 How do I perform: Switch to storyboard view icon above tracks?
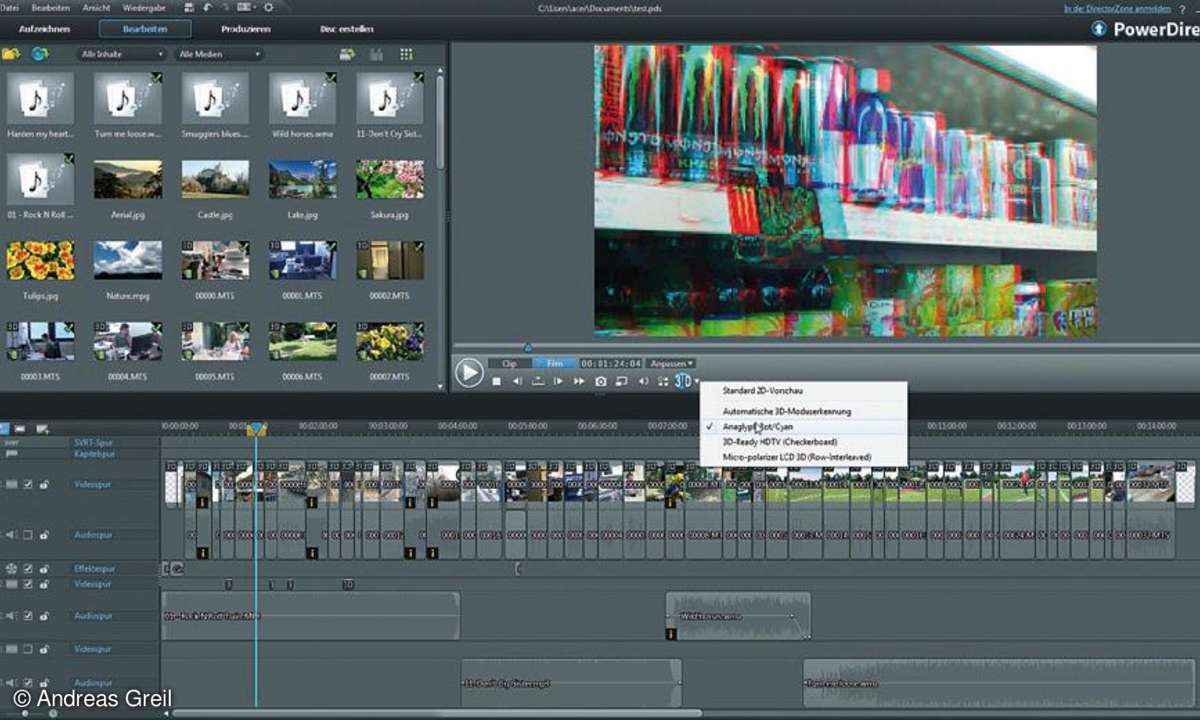coord(19,428)
